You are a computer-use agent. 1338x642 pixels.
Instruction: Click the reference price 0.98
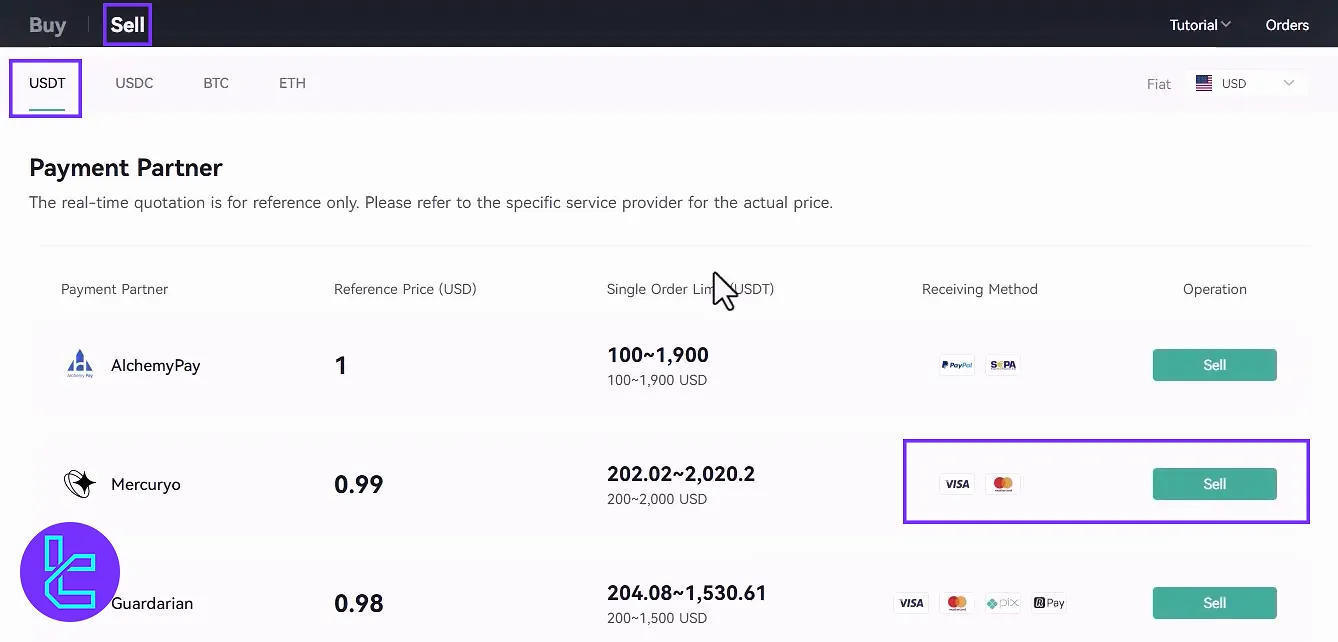click(359, 604)
